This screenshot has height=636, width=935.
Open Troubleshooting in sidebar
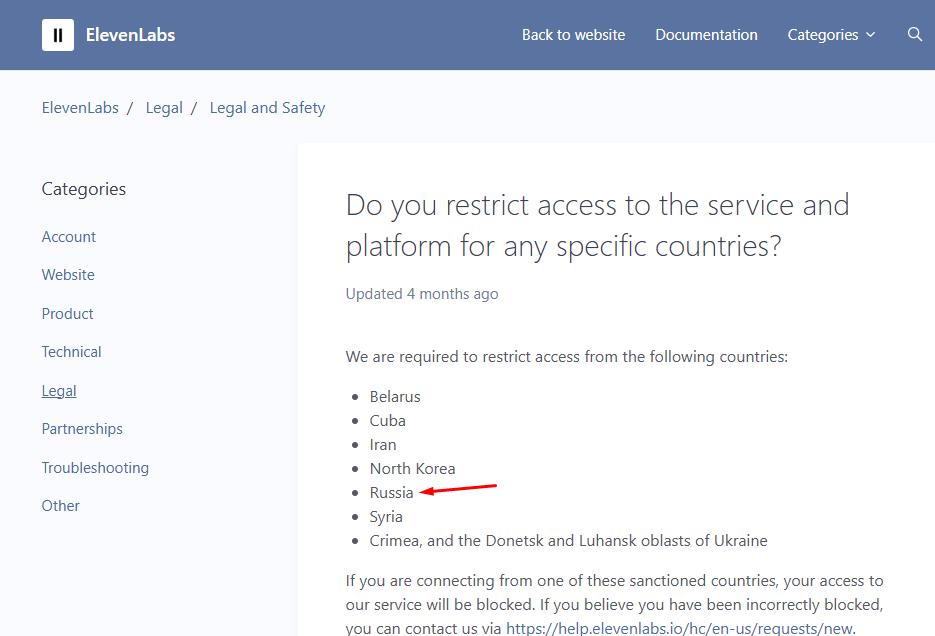pyautogui.click(x=95, y=468)
